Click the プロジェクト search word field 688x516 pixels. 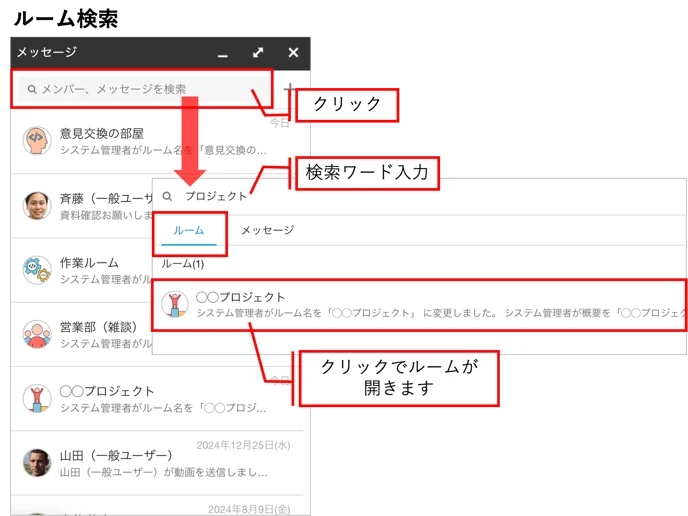(419, 196)
